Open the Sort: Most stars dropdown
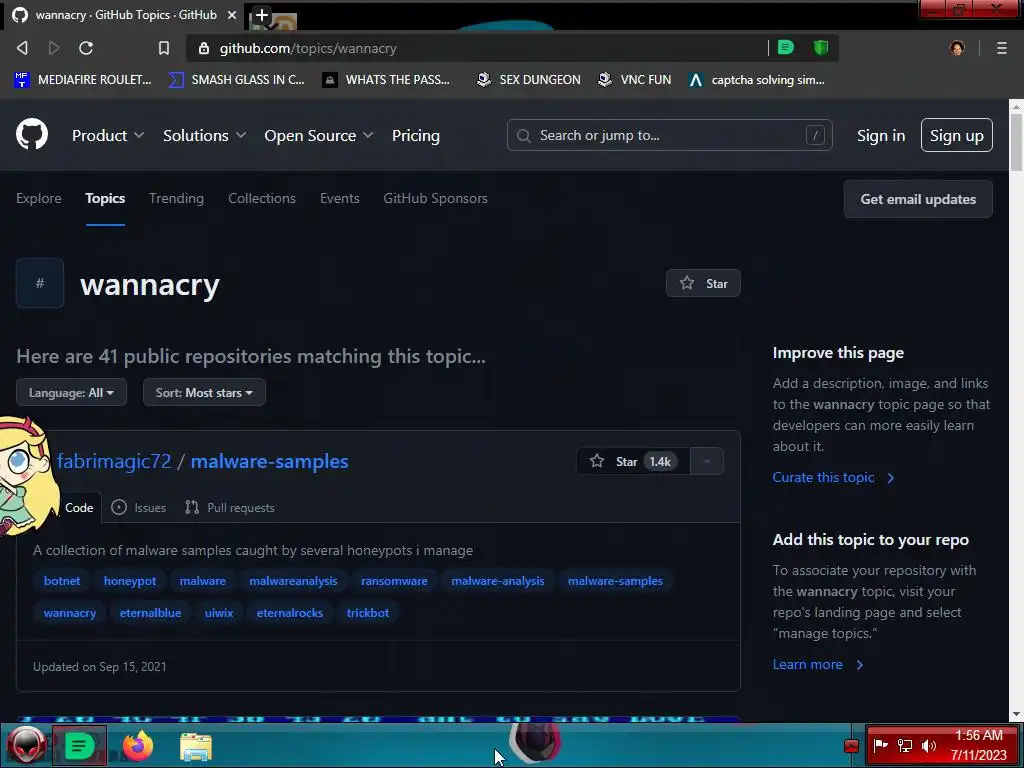The height and width of the screenshot is (768, 1024). (x=204, y=392)
